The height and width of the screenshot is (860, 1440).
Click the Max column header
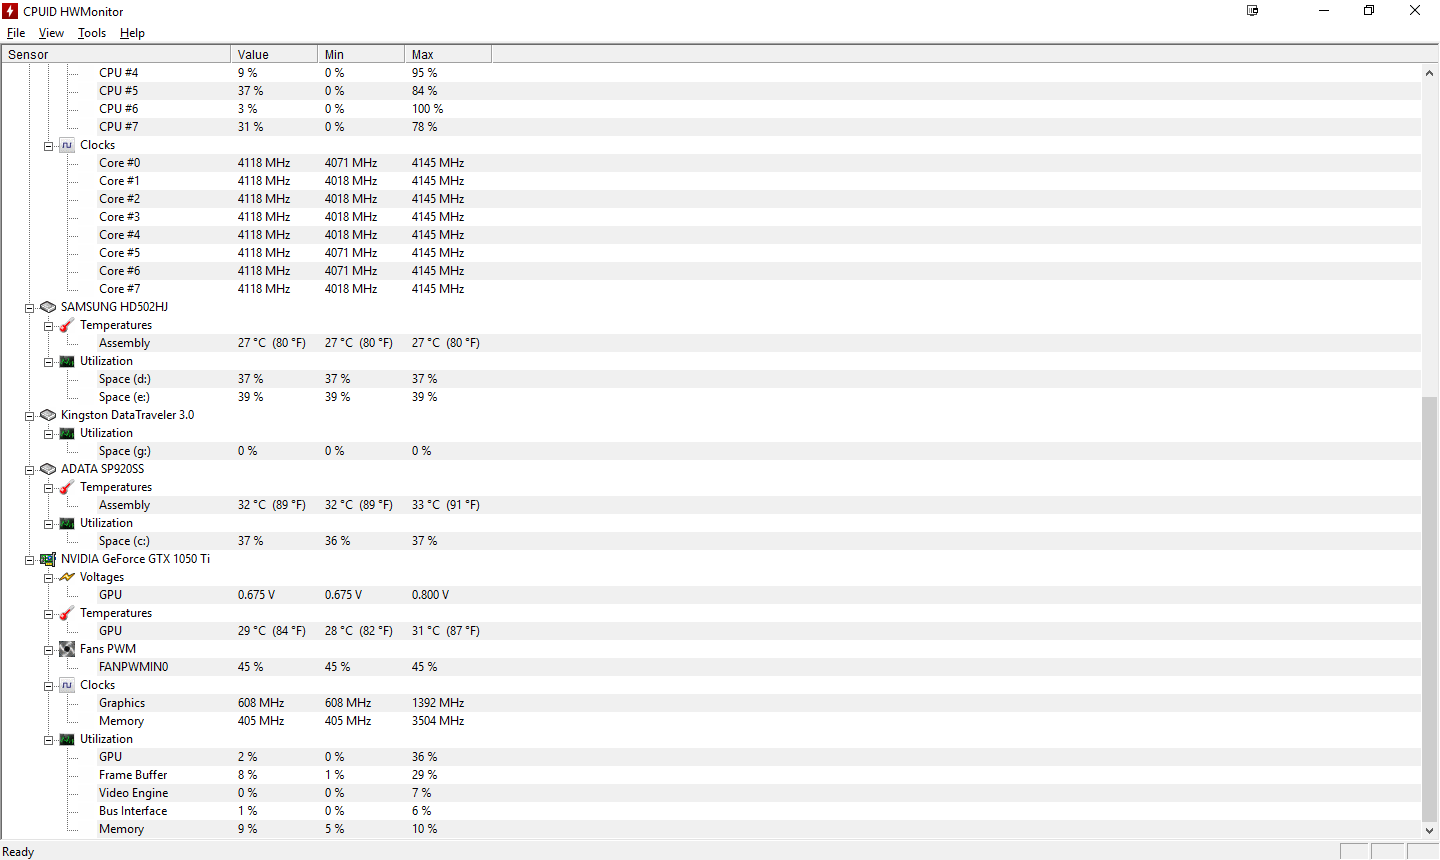click(448, 54)
